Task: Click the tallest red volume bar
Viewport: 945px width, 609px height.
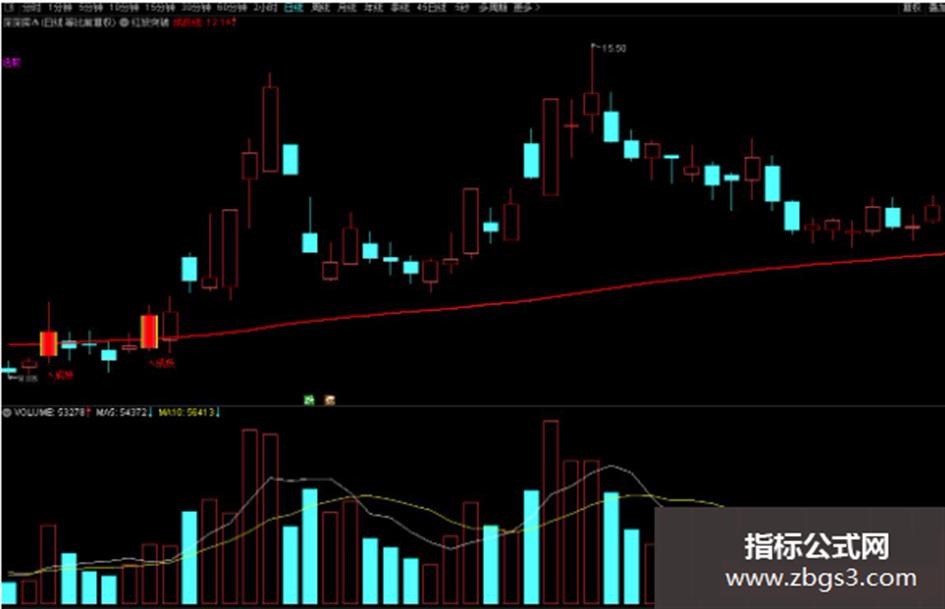Action: pos(550,512)
